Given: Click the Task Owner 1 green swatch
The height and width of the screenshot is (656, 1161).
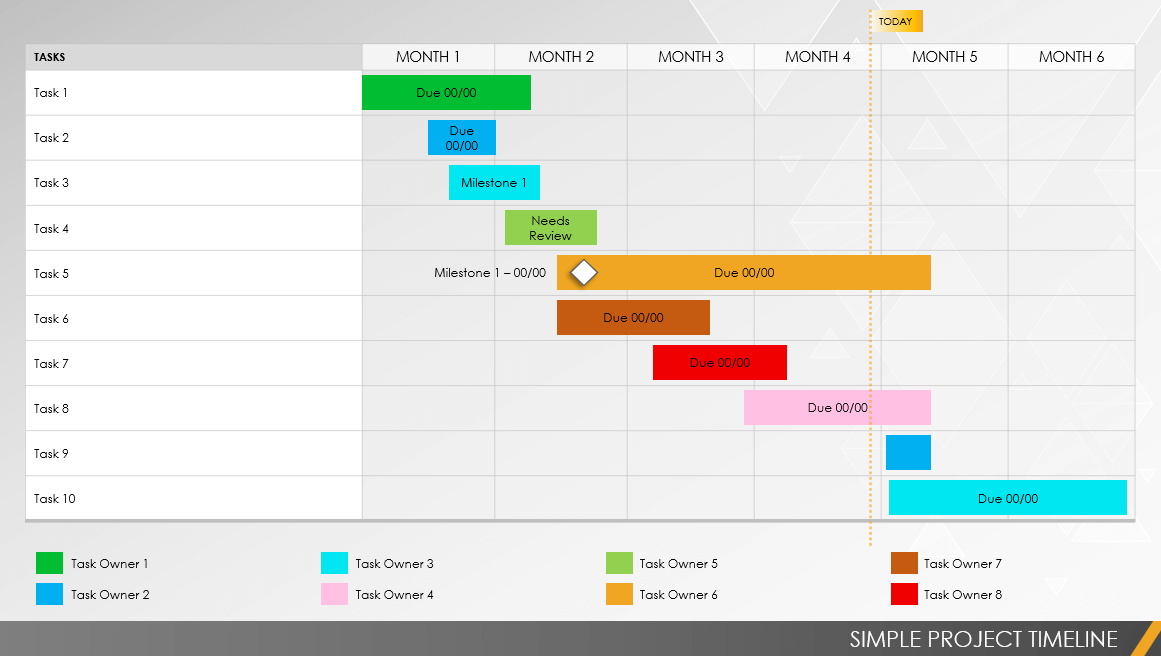Looking at the screenshot, I should [x=49, y=564].
